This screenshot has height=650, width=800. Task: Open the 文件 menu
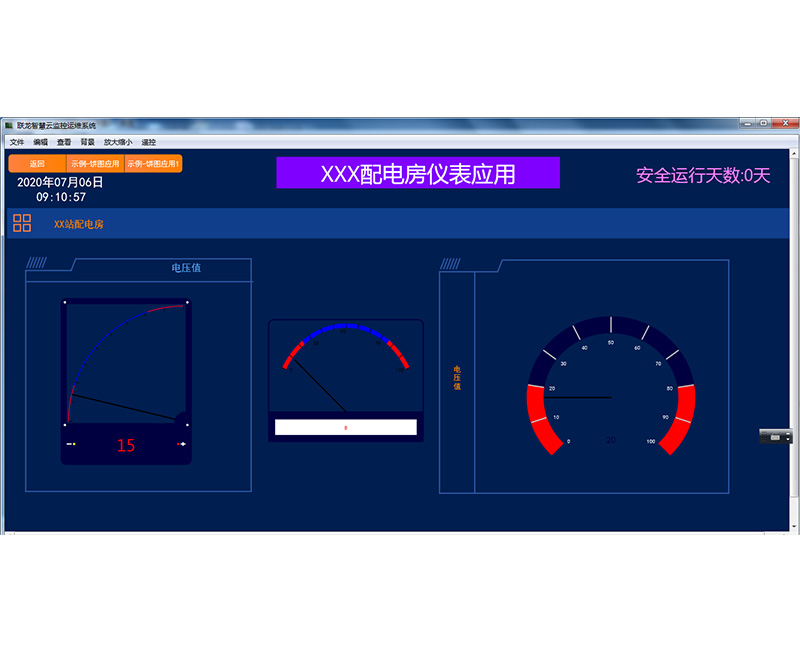tap(16, 142)
